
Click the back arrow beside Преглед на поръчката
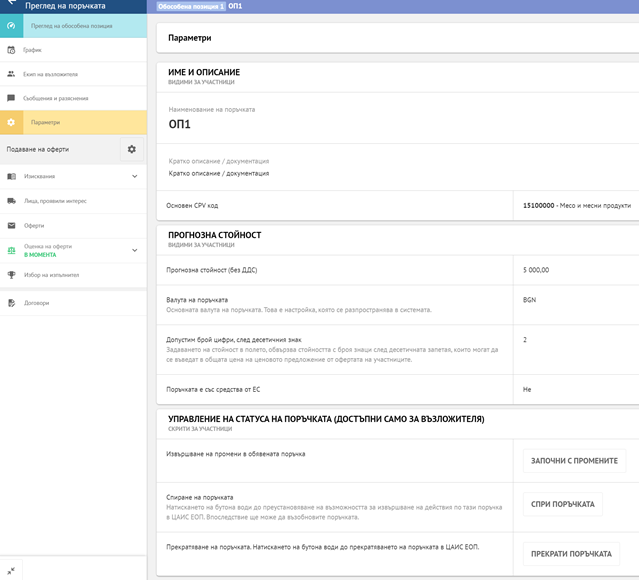coord(11,5)
